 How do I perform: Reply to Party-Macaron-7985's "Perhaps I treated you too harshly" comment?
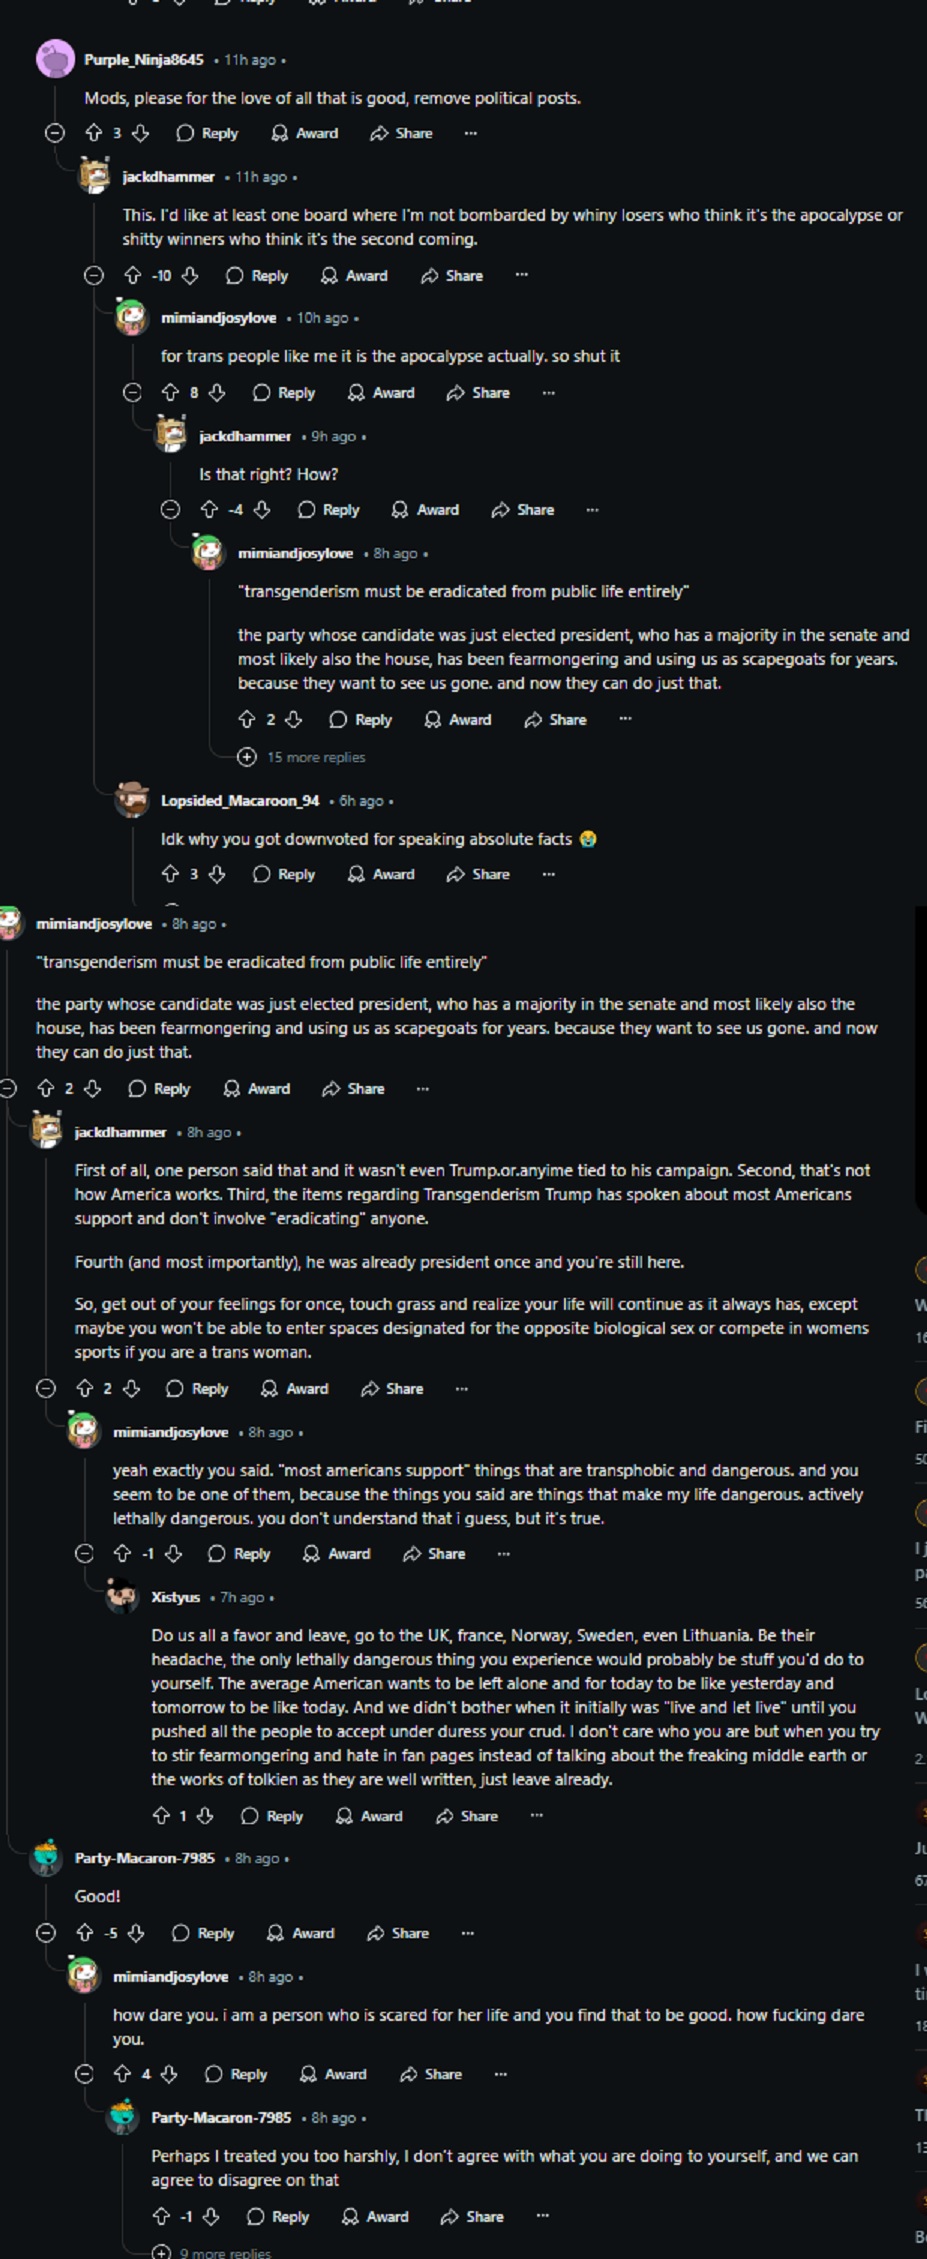point(277,2216)
